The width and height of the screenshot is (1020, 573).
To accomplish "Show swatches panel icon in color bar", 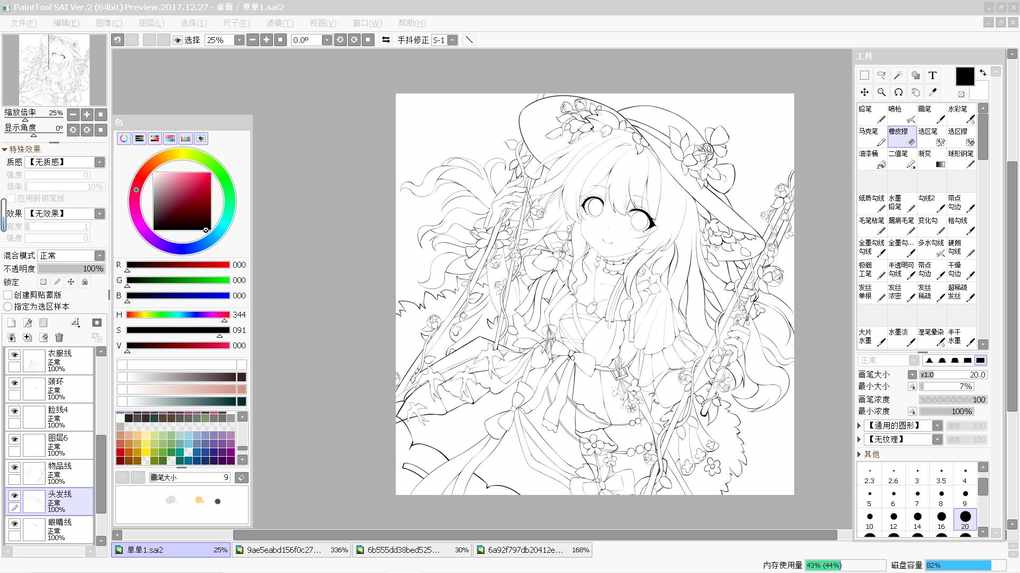I will pyautogui.click(x=185, y=139).
